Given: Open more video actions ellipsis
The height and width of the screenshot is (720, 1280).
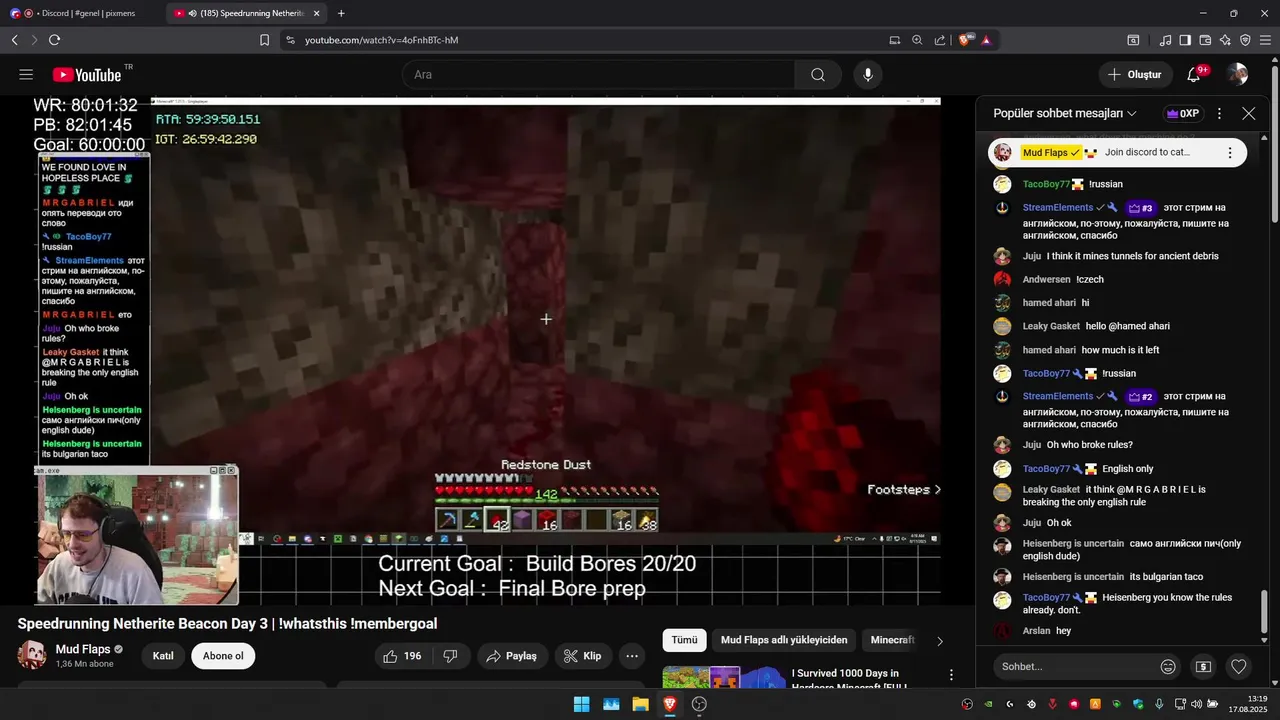Looking at the screenshot, I should [632, 656].
